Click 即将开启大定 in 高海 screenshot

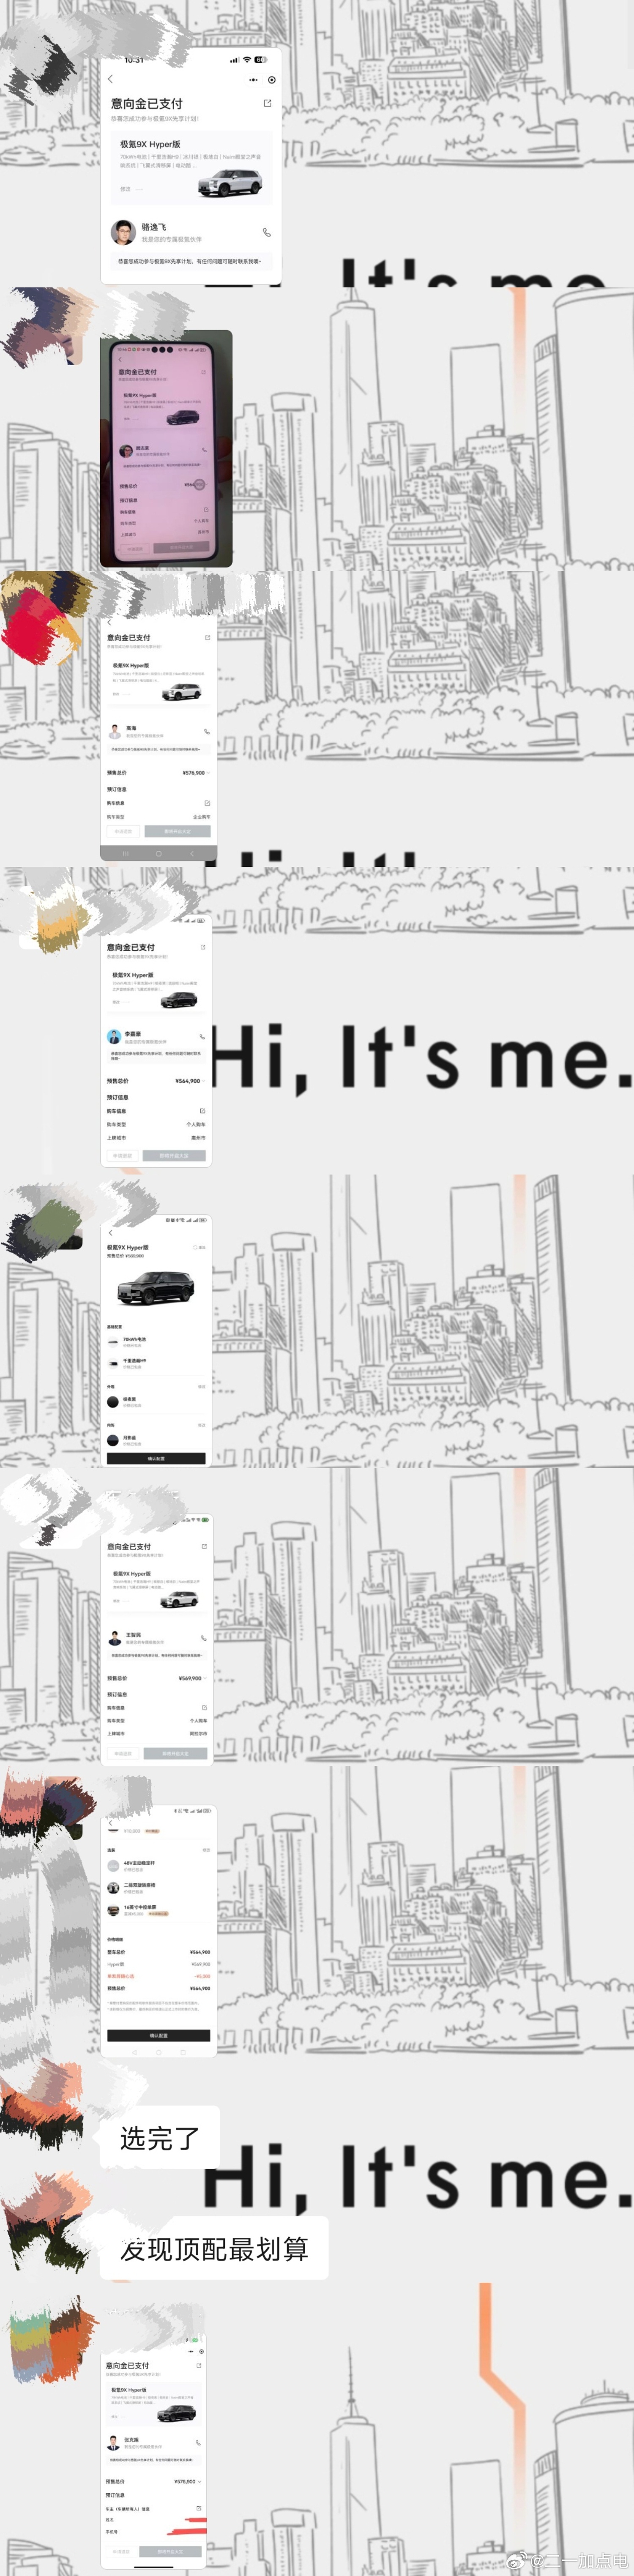(177, 831)
